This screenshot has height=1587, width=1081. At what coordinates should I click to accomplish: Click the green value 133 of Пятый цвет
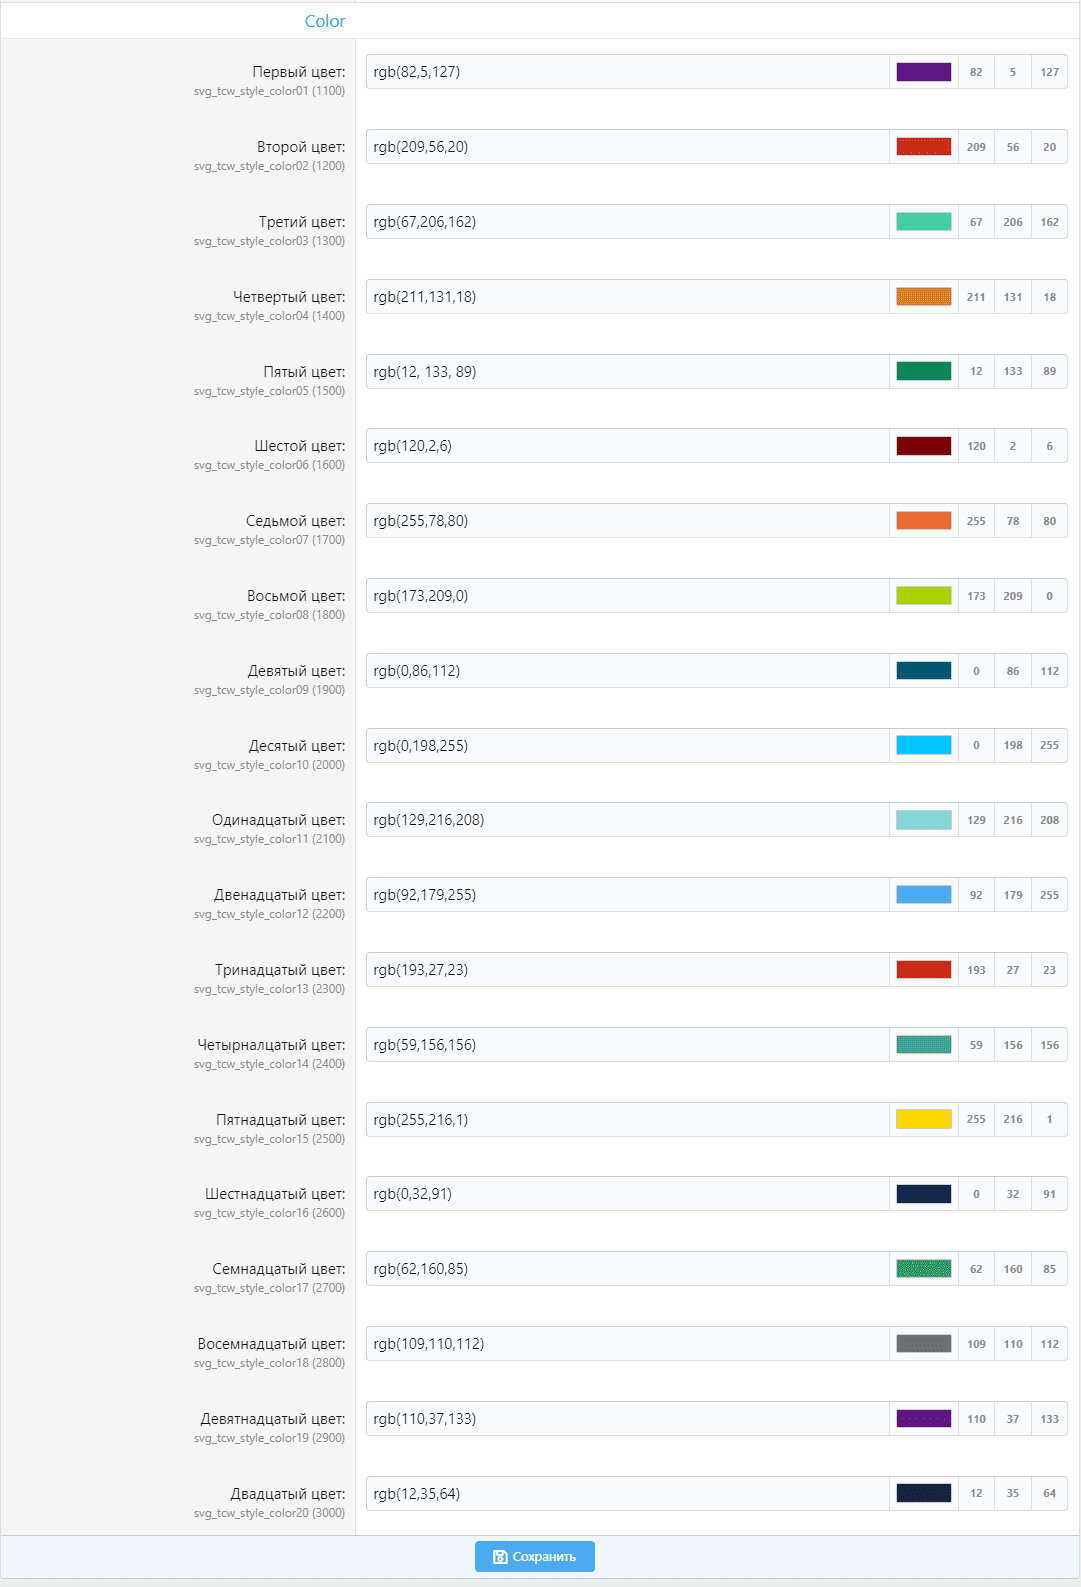(x=1013, y=371)
